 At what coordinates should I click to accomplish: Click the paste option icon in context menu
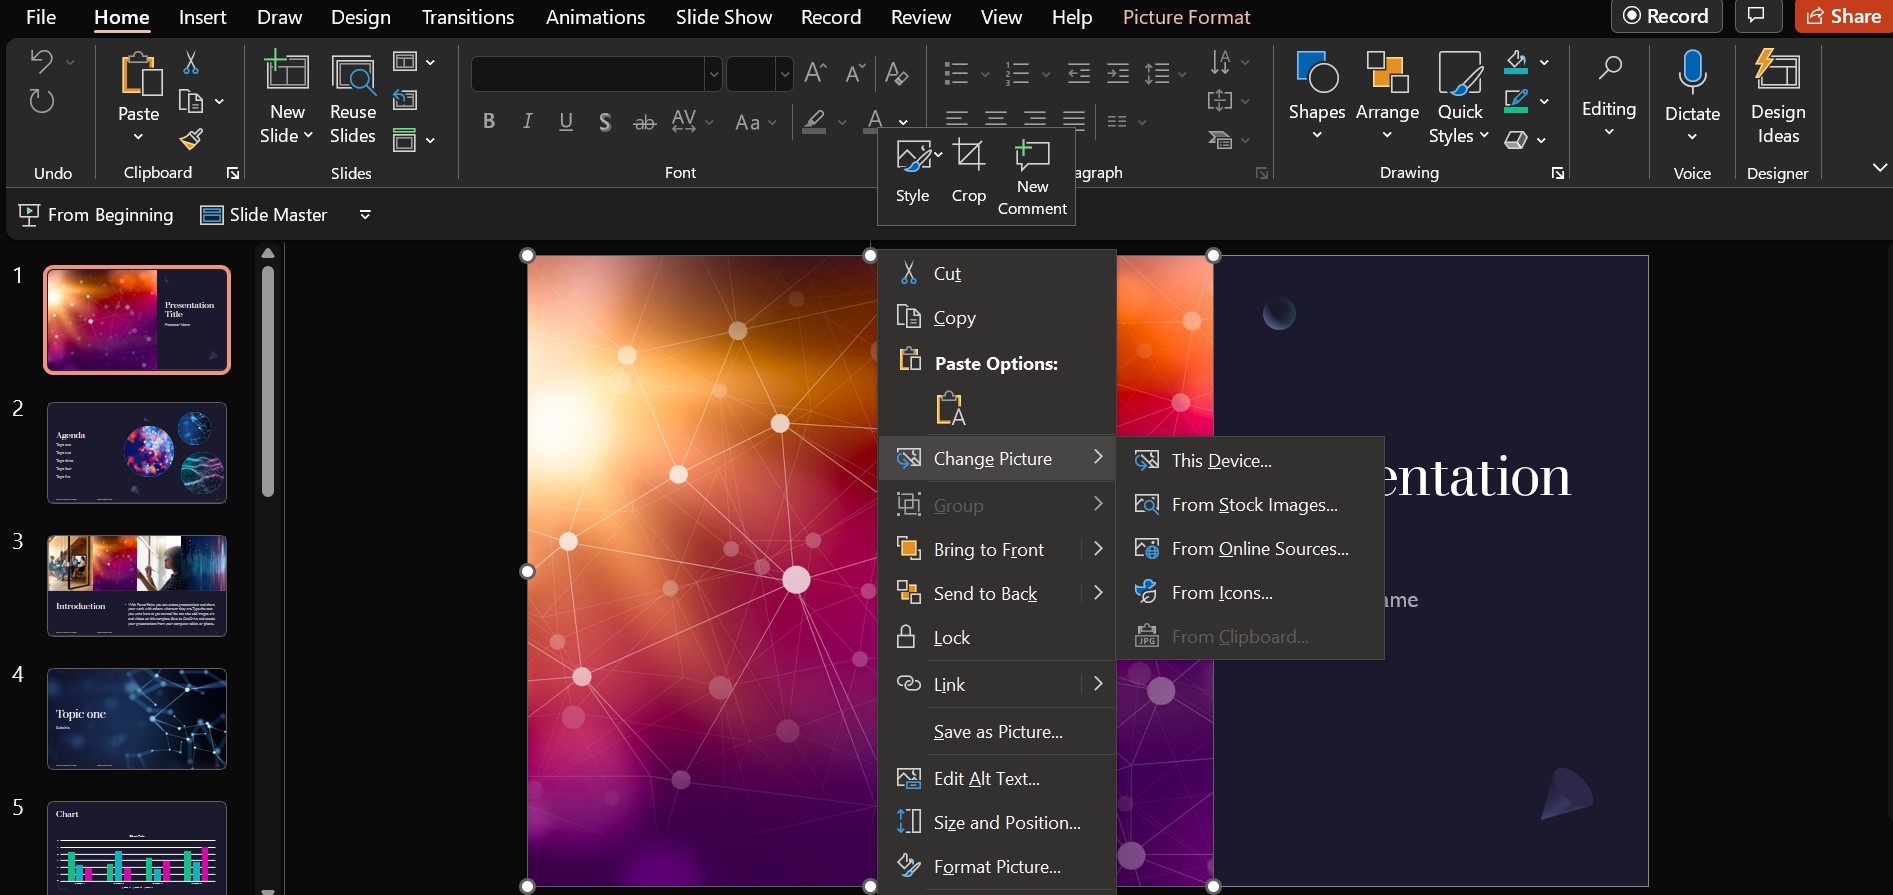(x=950, y=409)
